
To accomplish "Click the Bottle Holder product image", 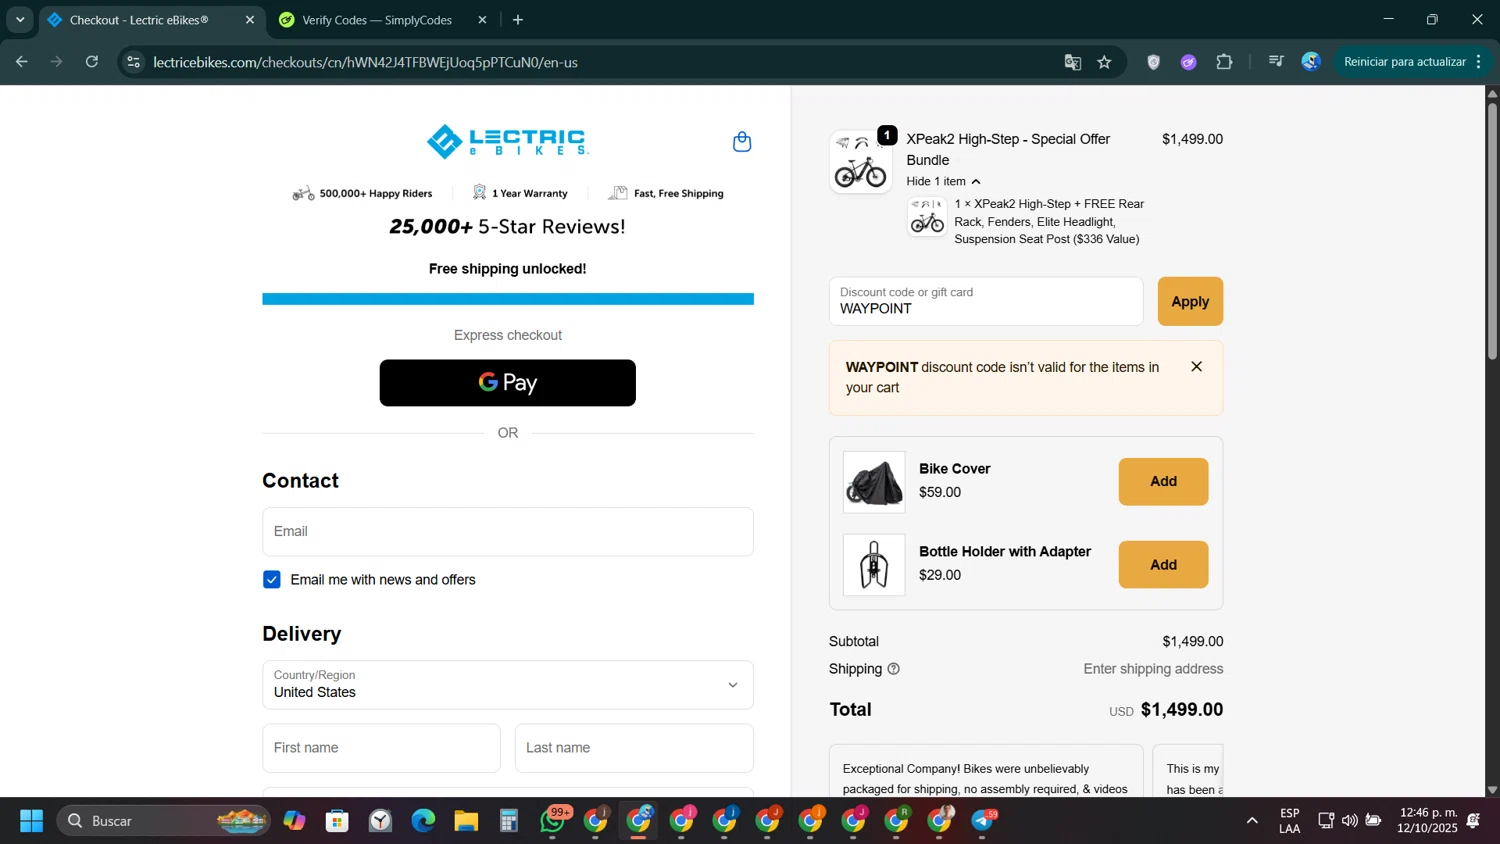I will point(874,565).
